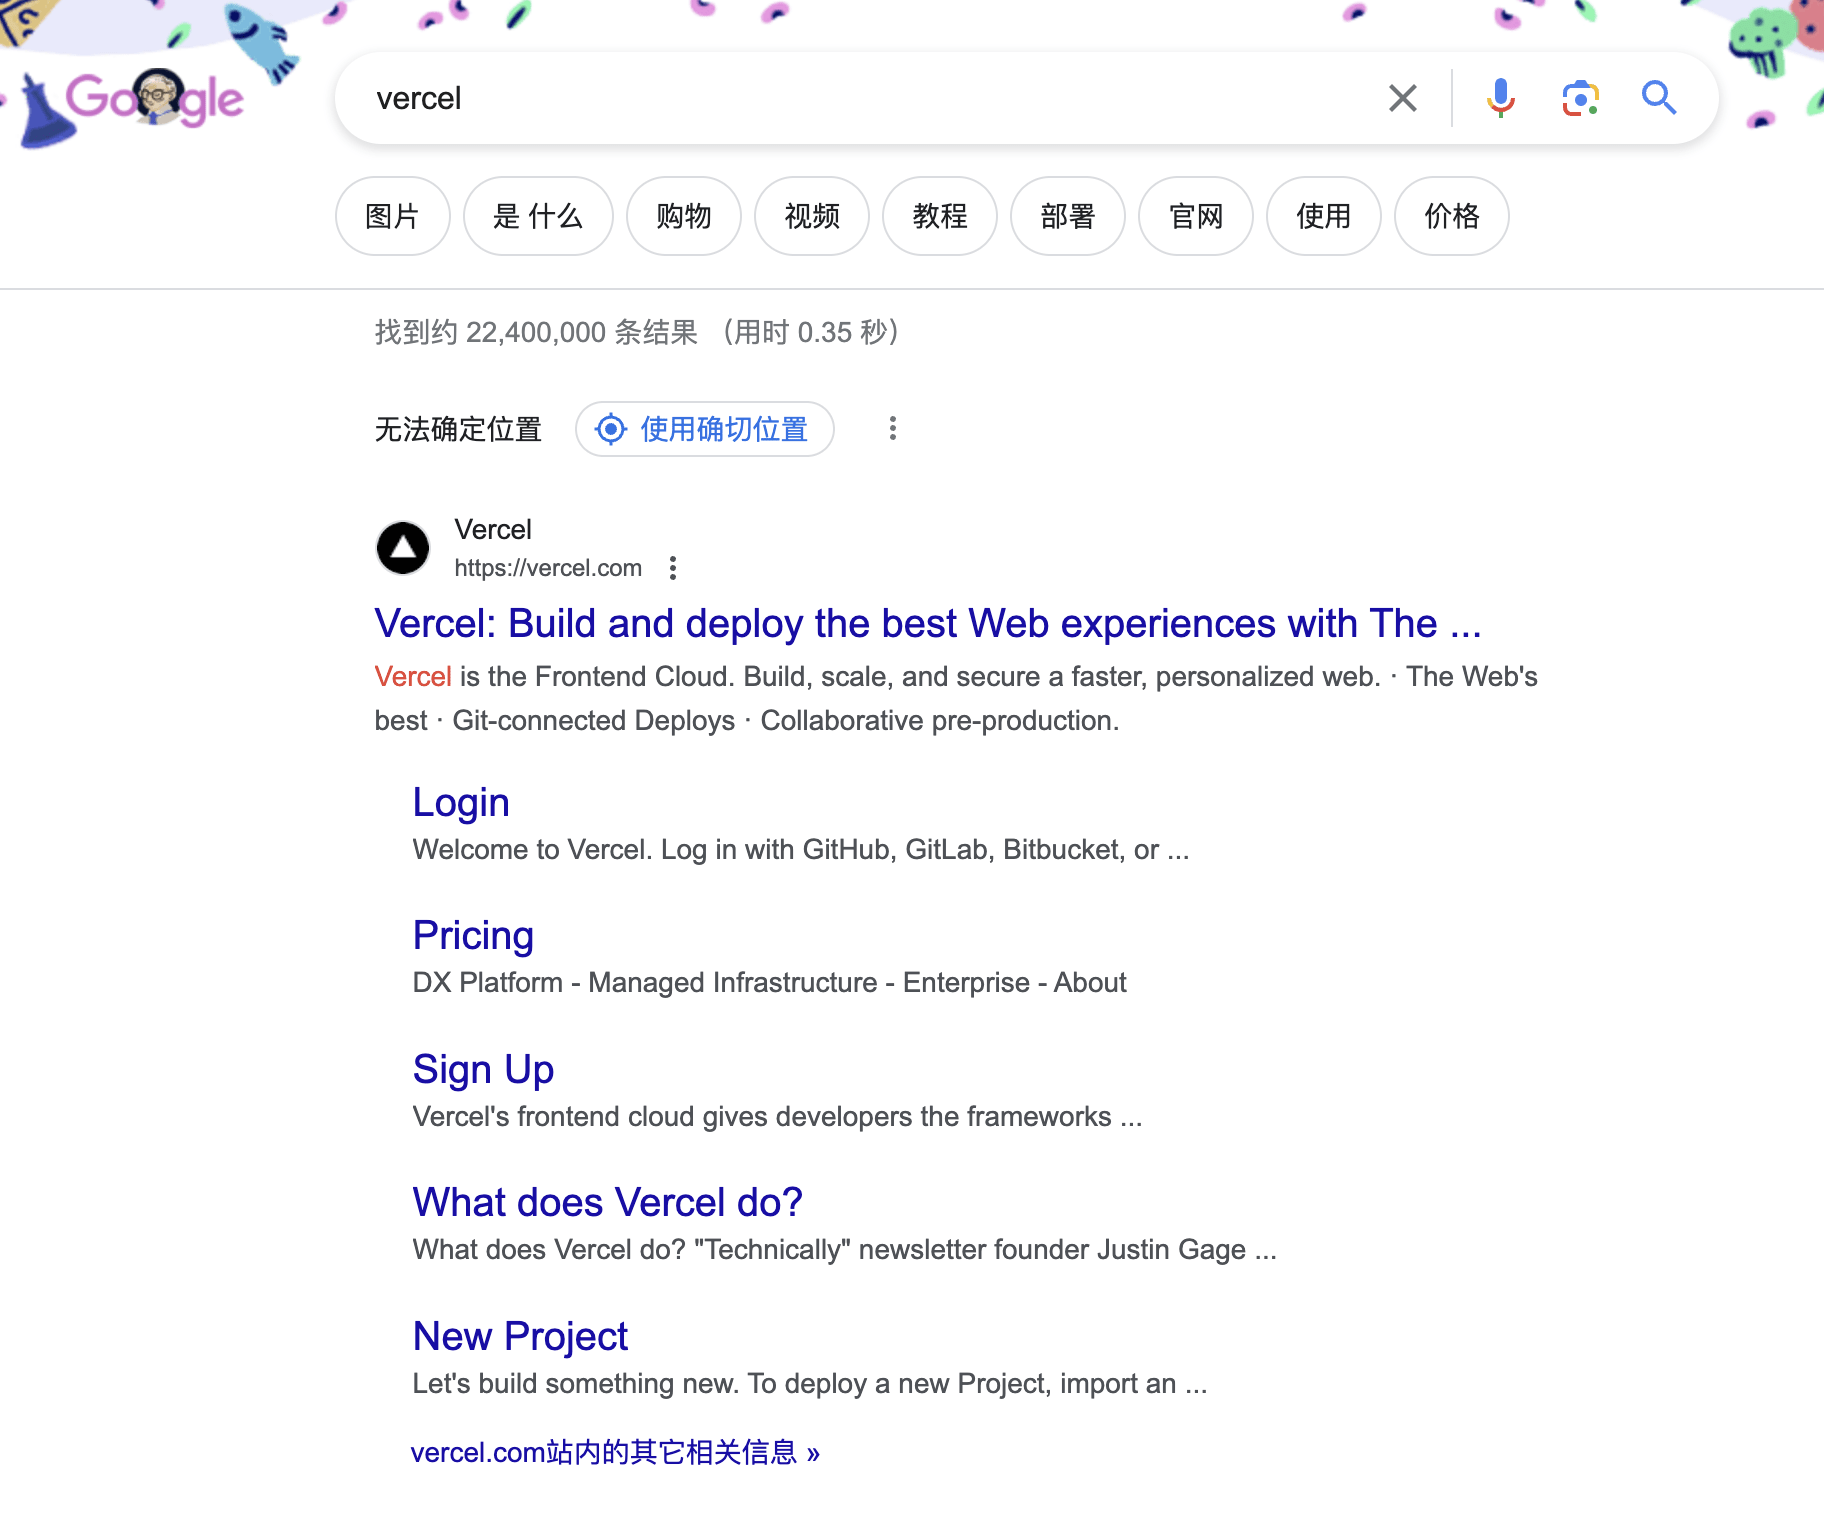Click the Technically newsletter founder description
Screen dimensions: 1824x1538
[x=845, y=1250]
